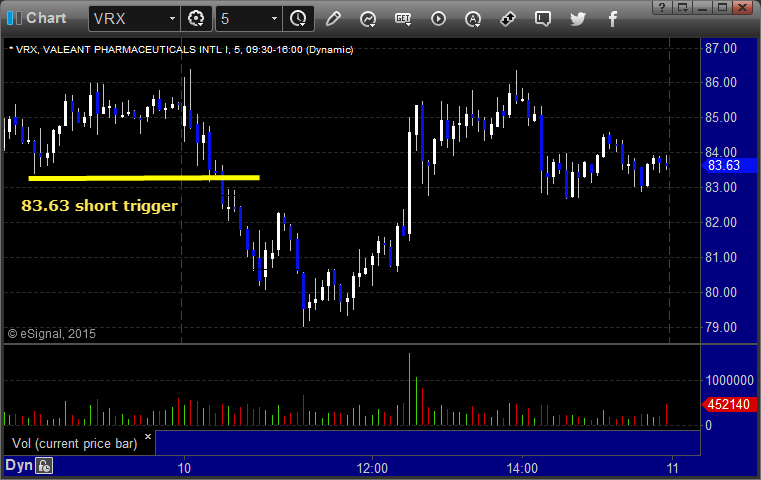Click the linking color bars next to Chart

coord(14,18)
